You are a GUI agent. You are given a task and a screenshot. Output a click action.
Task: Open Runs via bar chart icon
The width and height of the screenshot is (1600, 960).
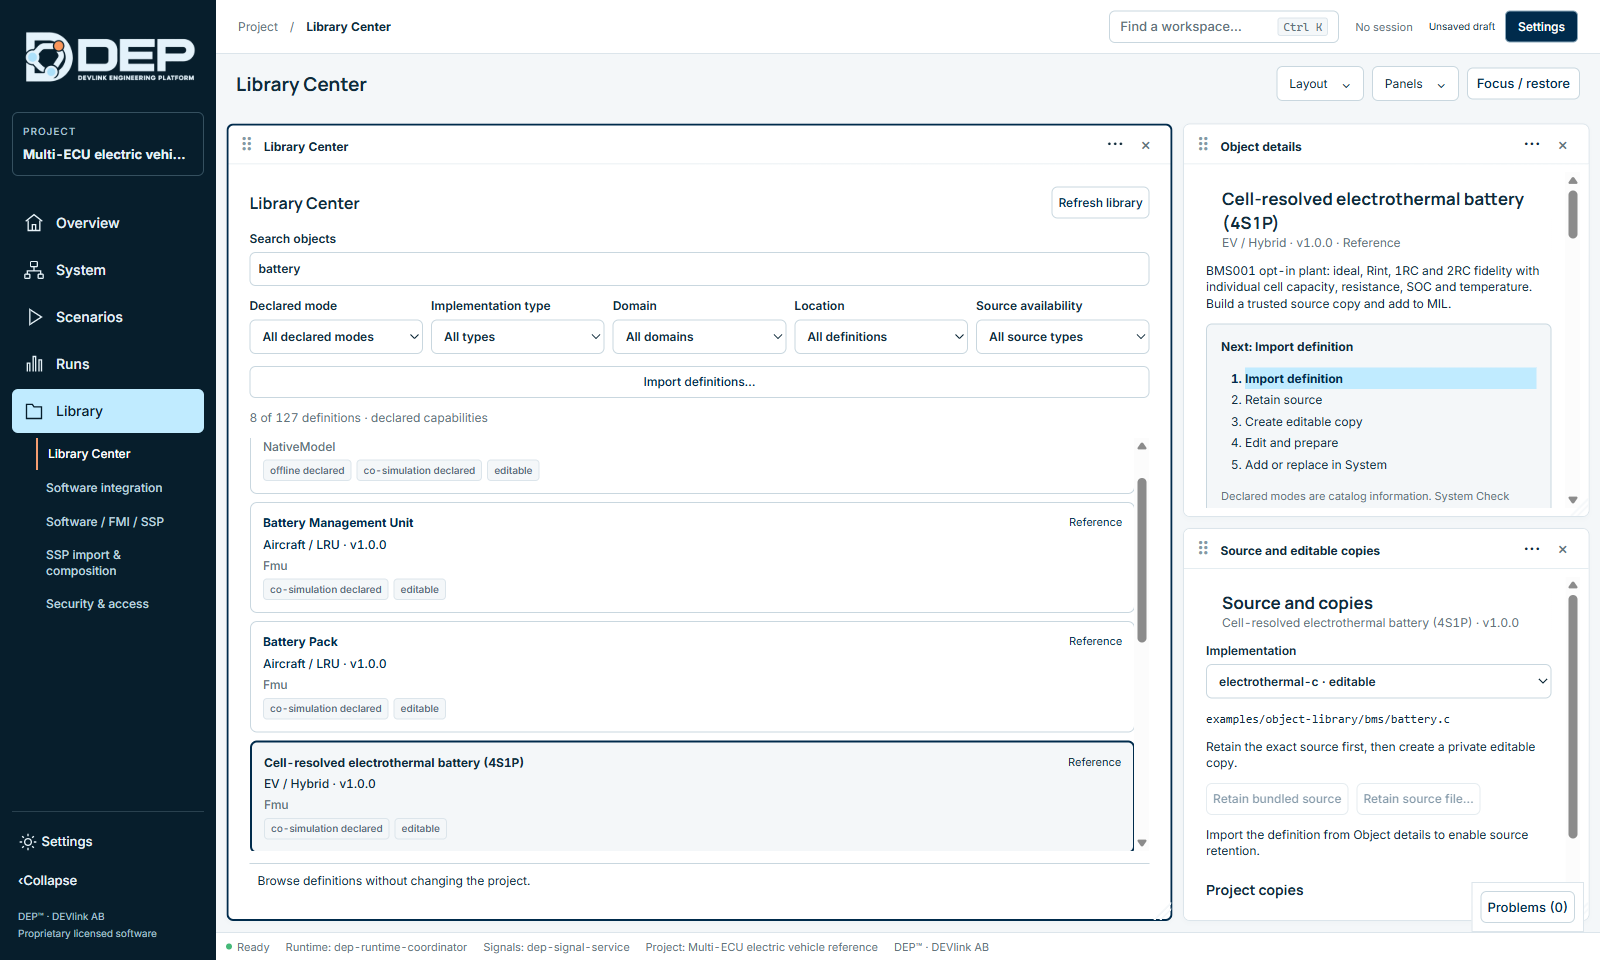click(x=34, y=364)
